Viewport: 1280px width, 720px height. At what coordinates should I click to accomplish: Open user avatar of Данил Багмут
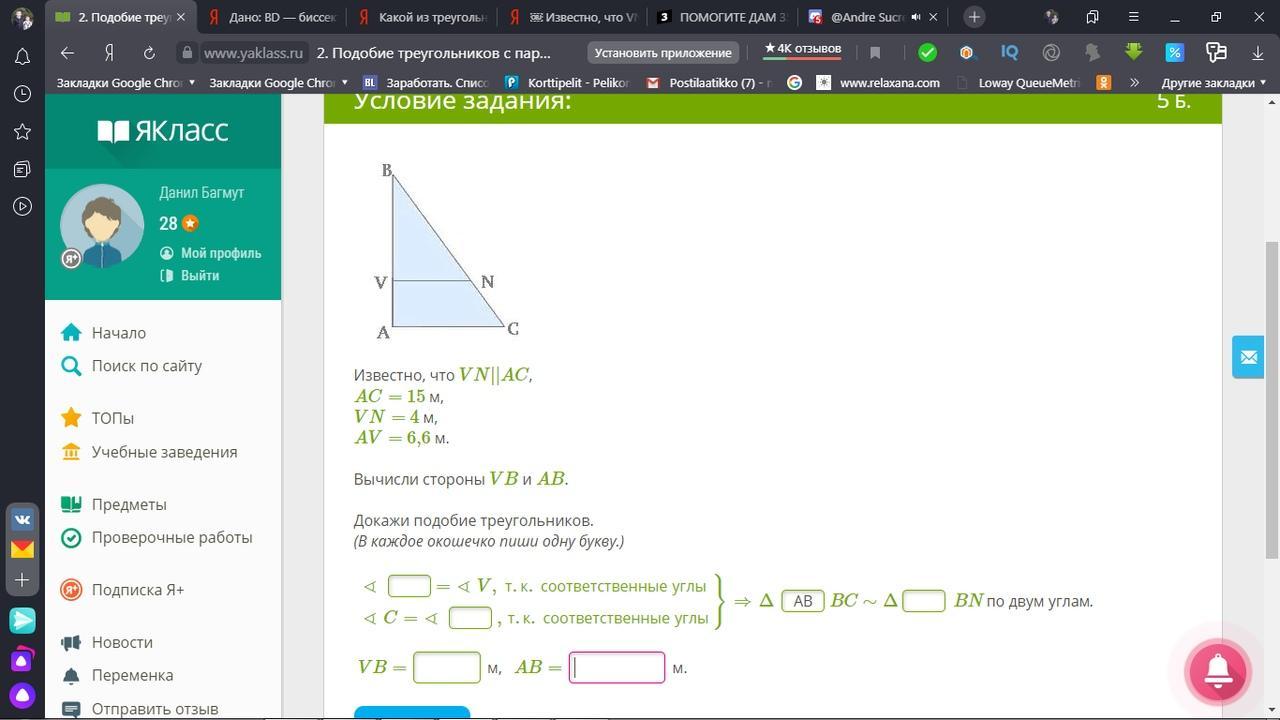point(101,226)
